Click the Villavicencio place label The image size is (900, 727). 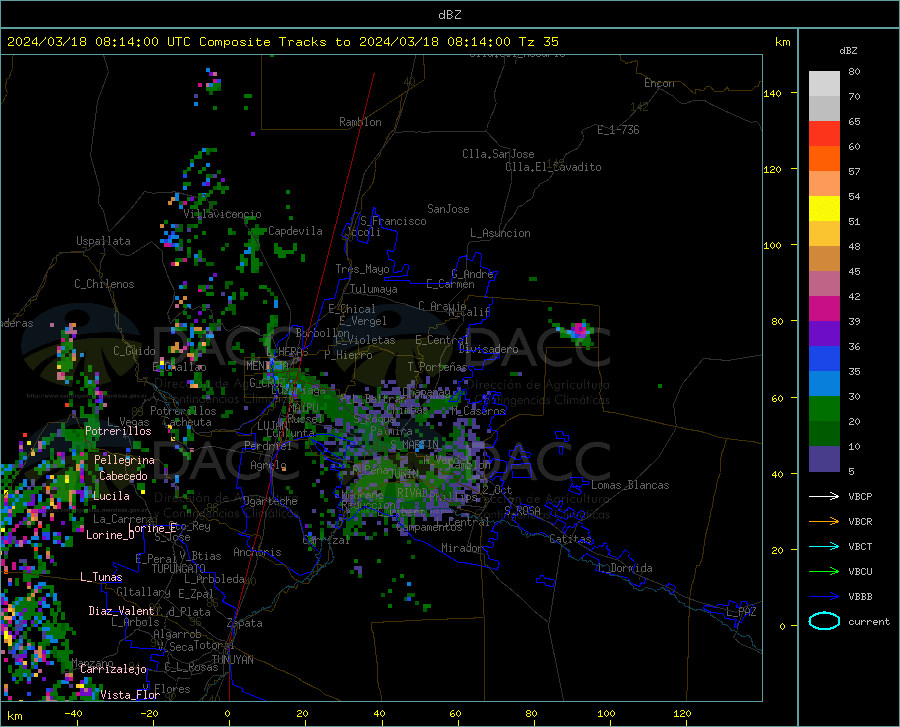[x=222, y=214]
